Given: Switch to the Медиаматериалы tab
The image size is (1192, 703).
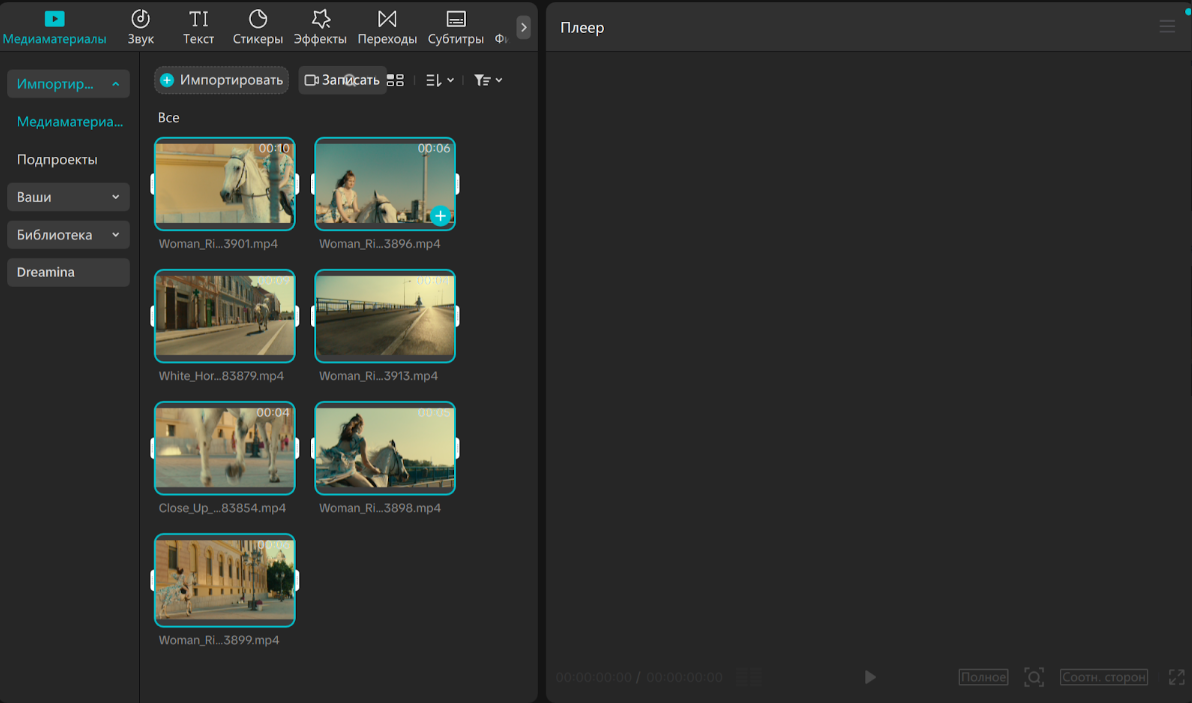Looking at the screenshot, I should pyautogui.click(x=54, y=27).
